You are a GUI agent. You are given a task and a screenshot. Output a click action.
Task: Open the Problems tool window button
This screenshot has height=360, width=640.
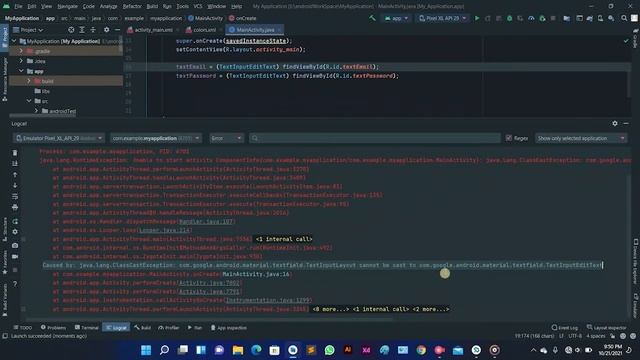[53, 327]
